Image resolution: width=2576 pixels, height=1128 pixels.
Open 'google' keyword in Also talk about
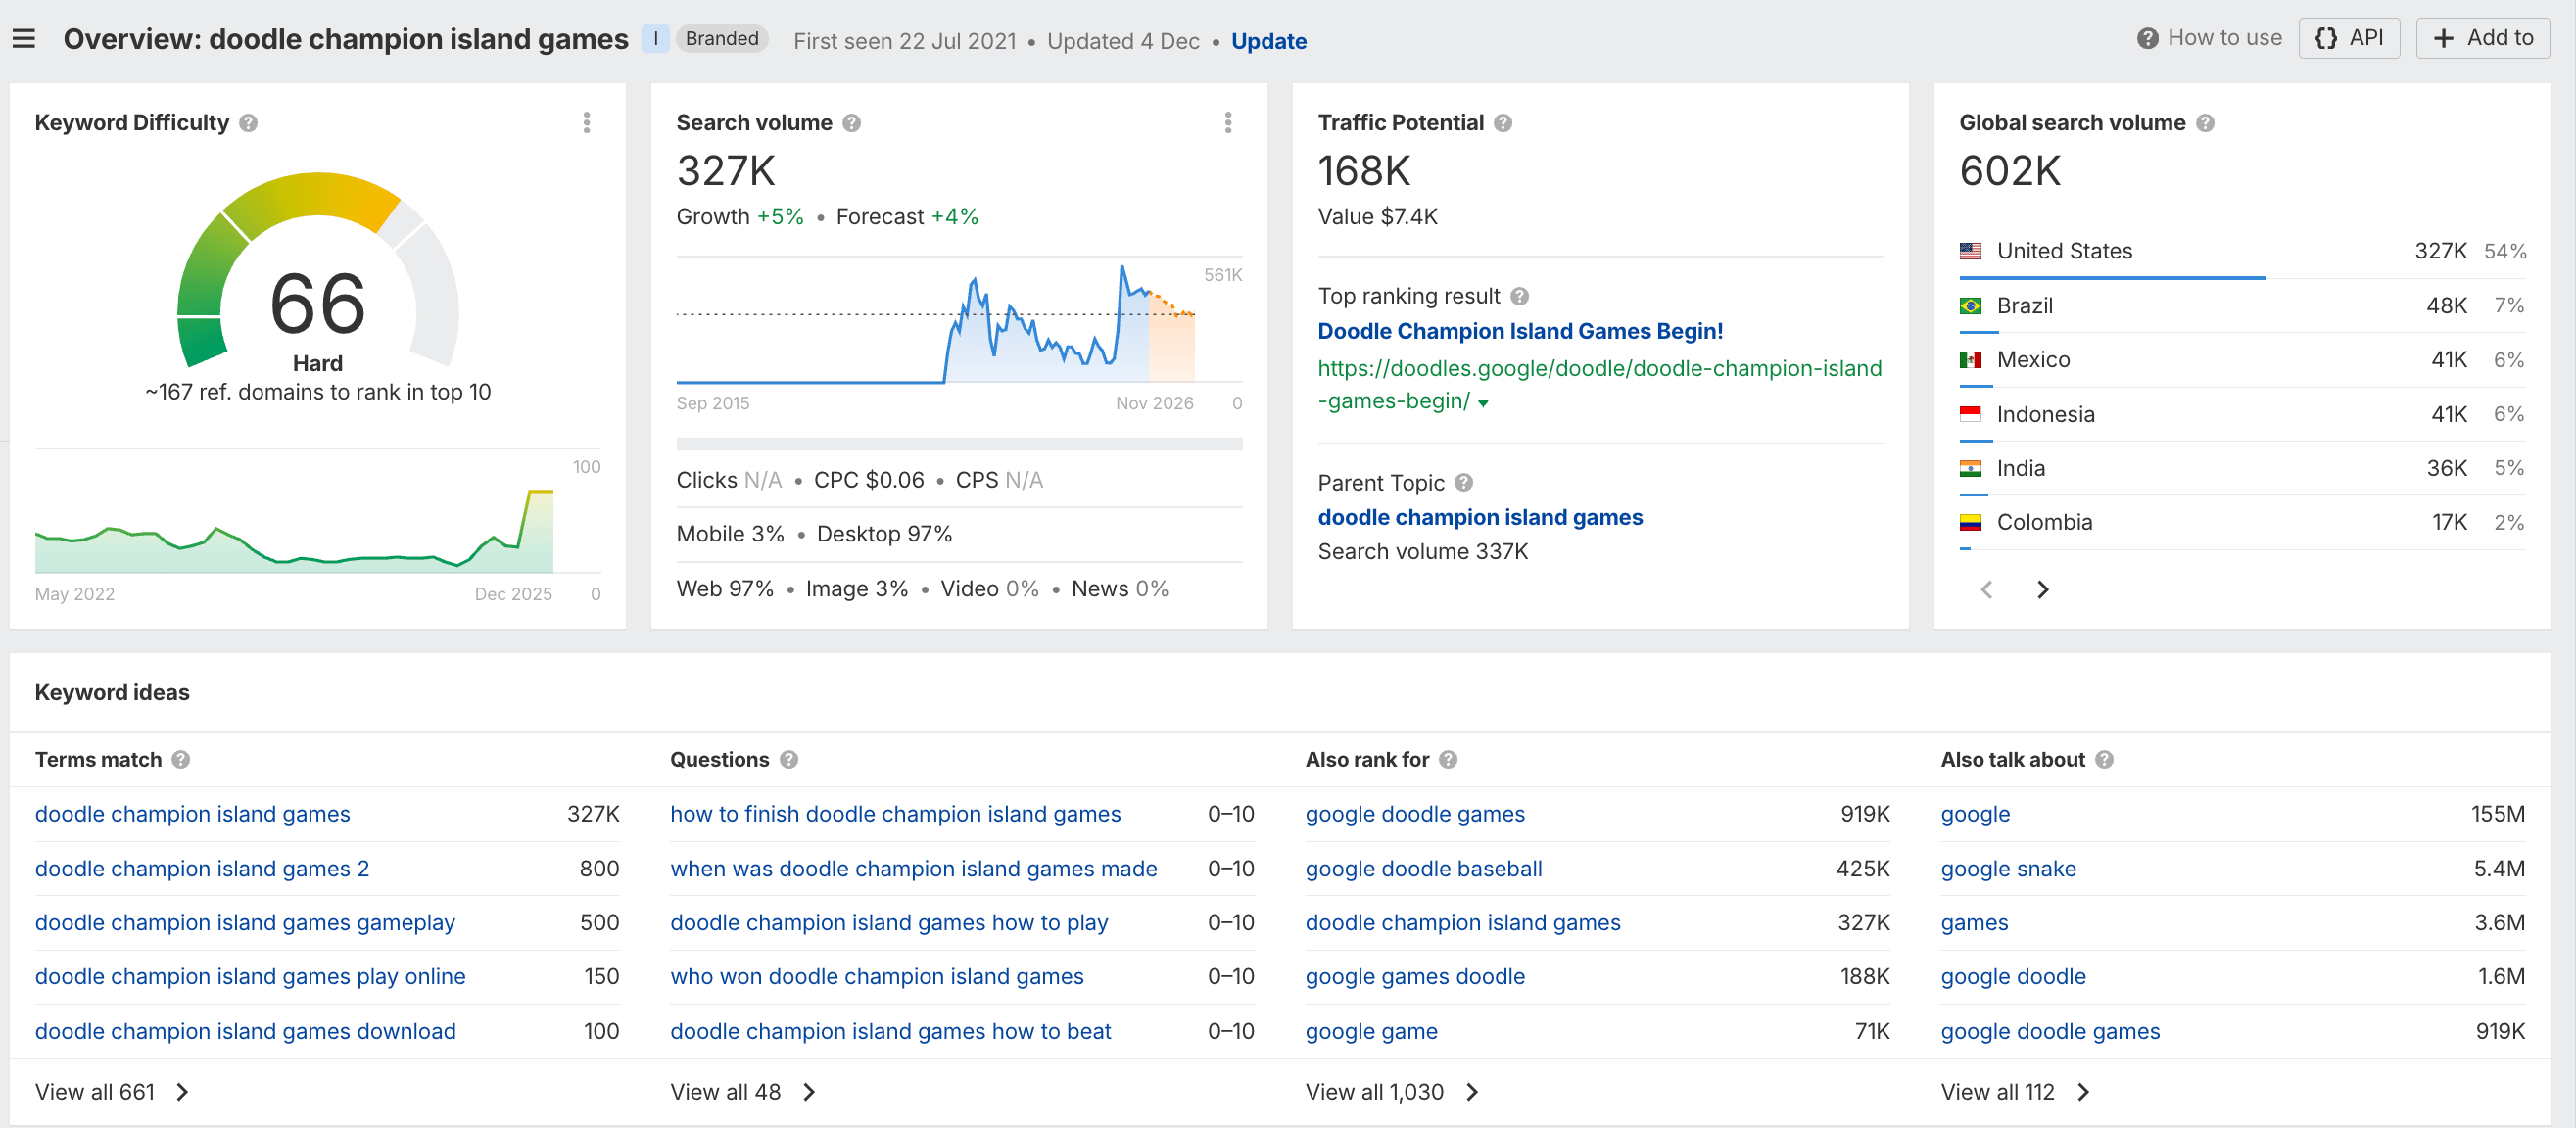[x=1975, y=814]
